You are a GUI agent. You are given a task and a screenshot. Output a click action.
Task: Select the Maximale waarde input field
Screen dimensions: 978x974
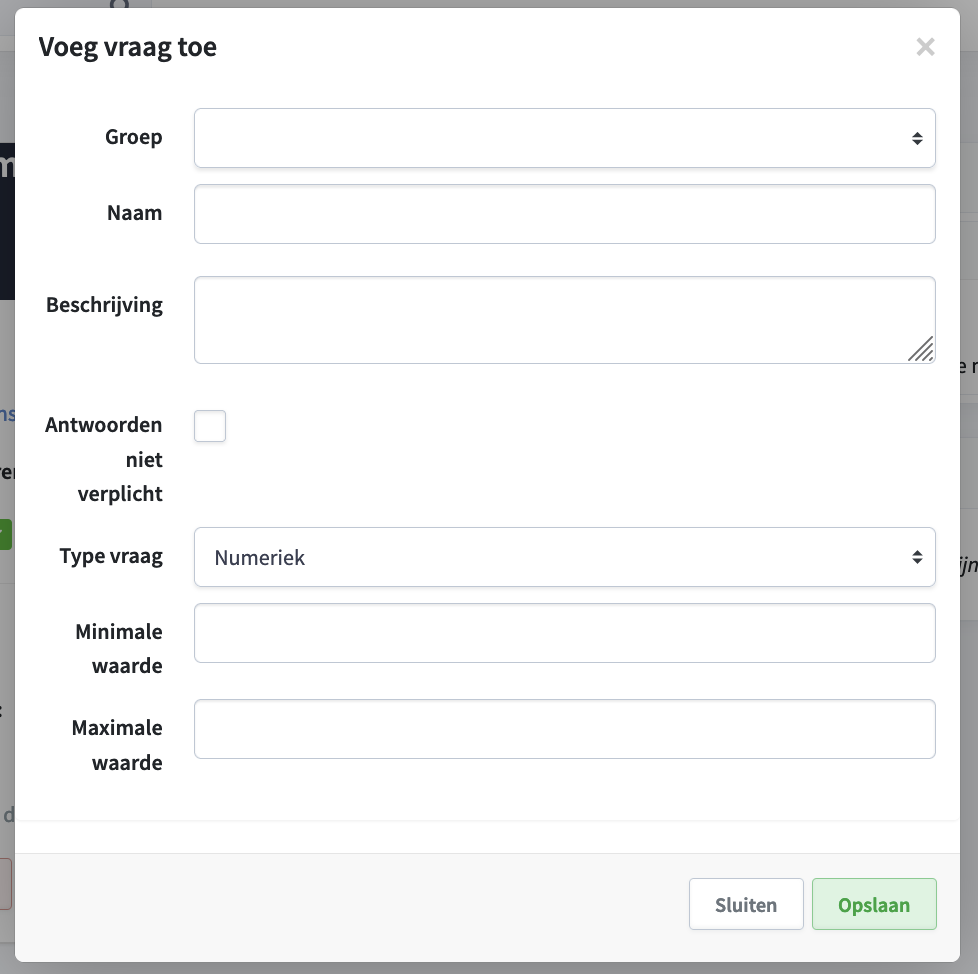click(564, 729)
